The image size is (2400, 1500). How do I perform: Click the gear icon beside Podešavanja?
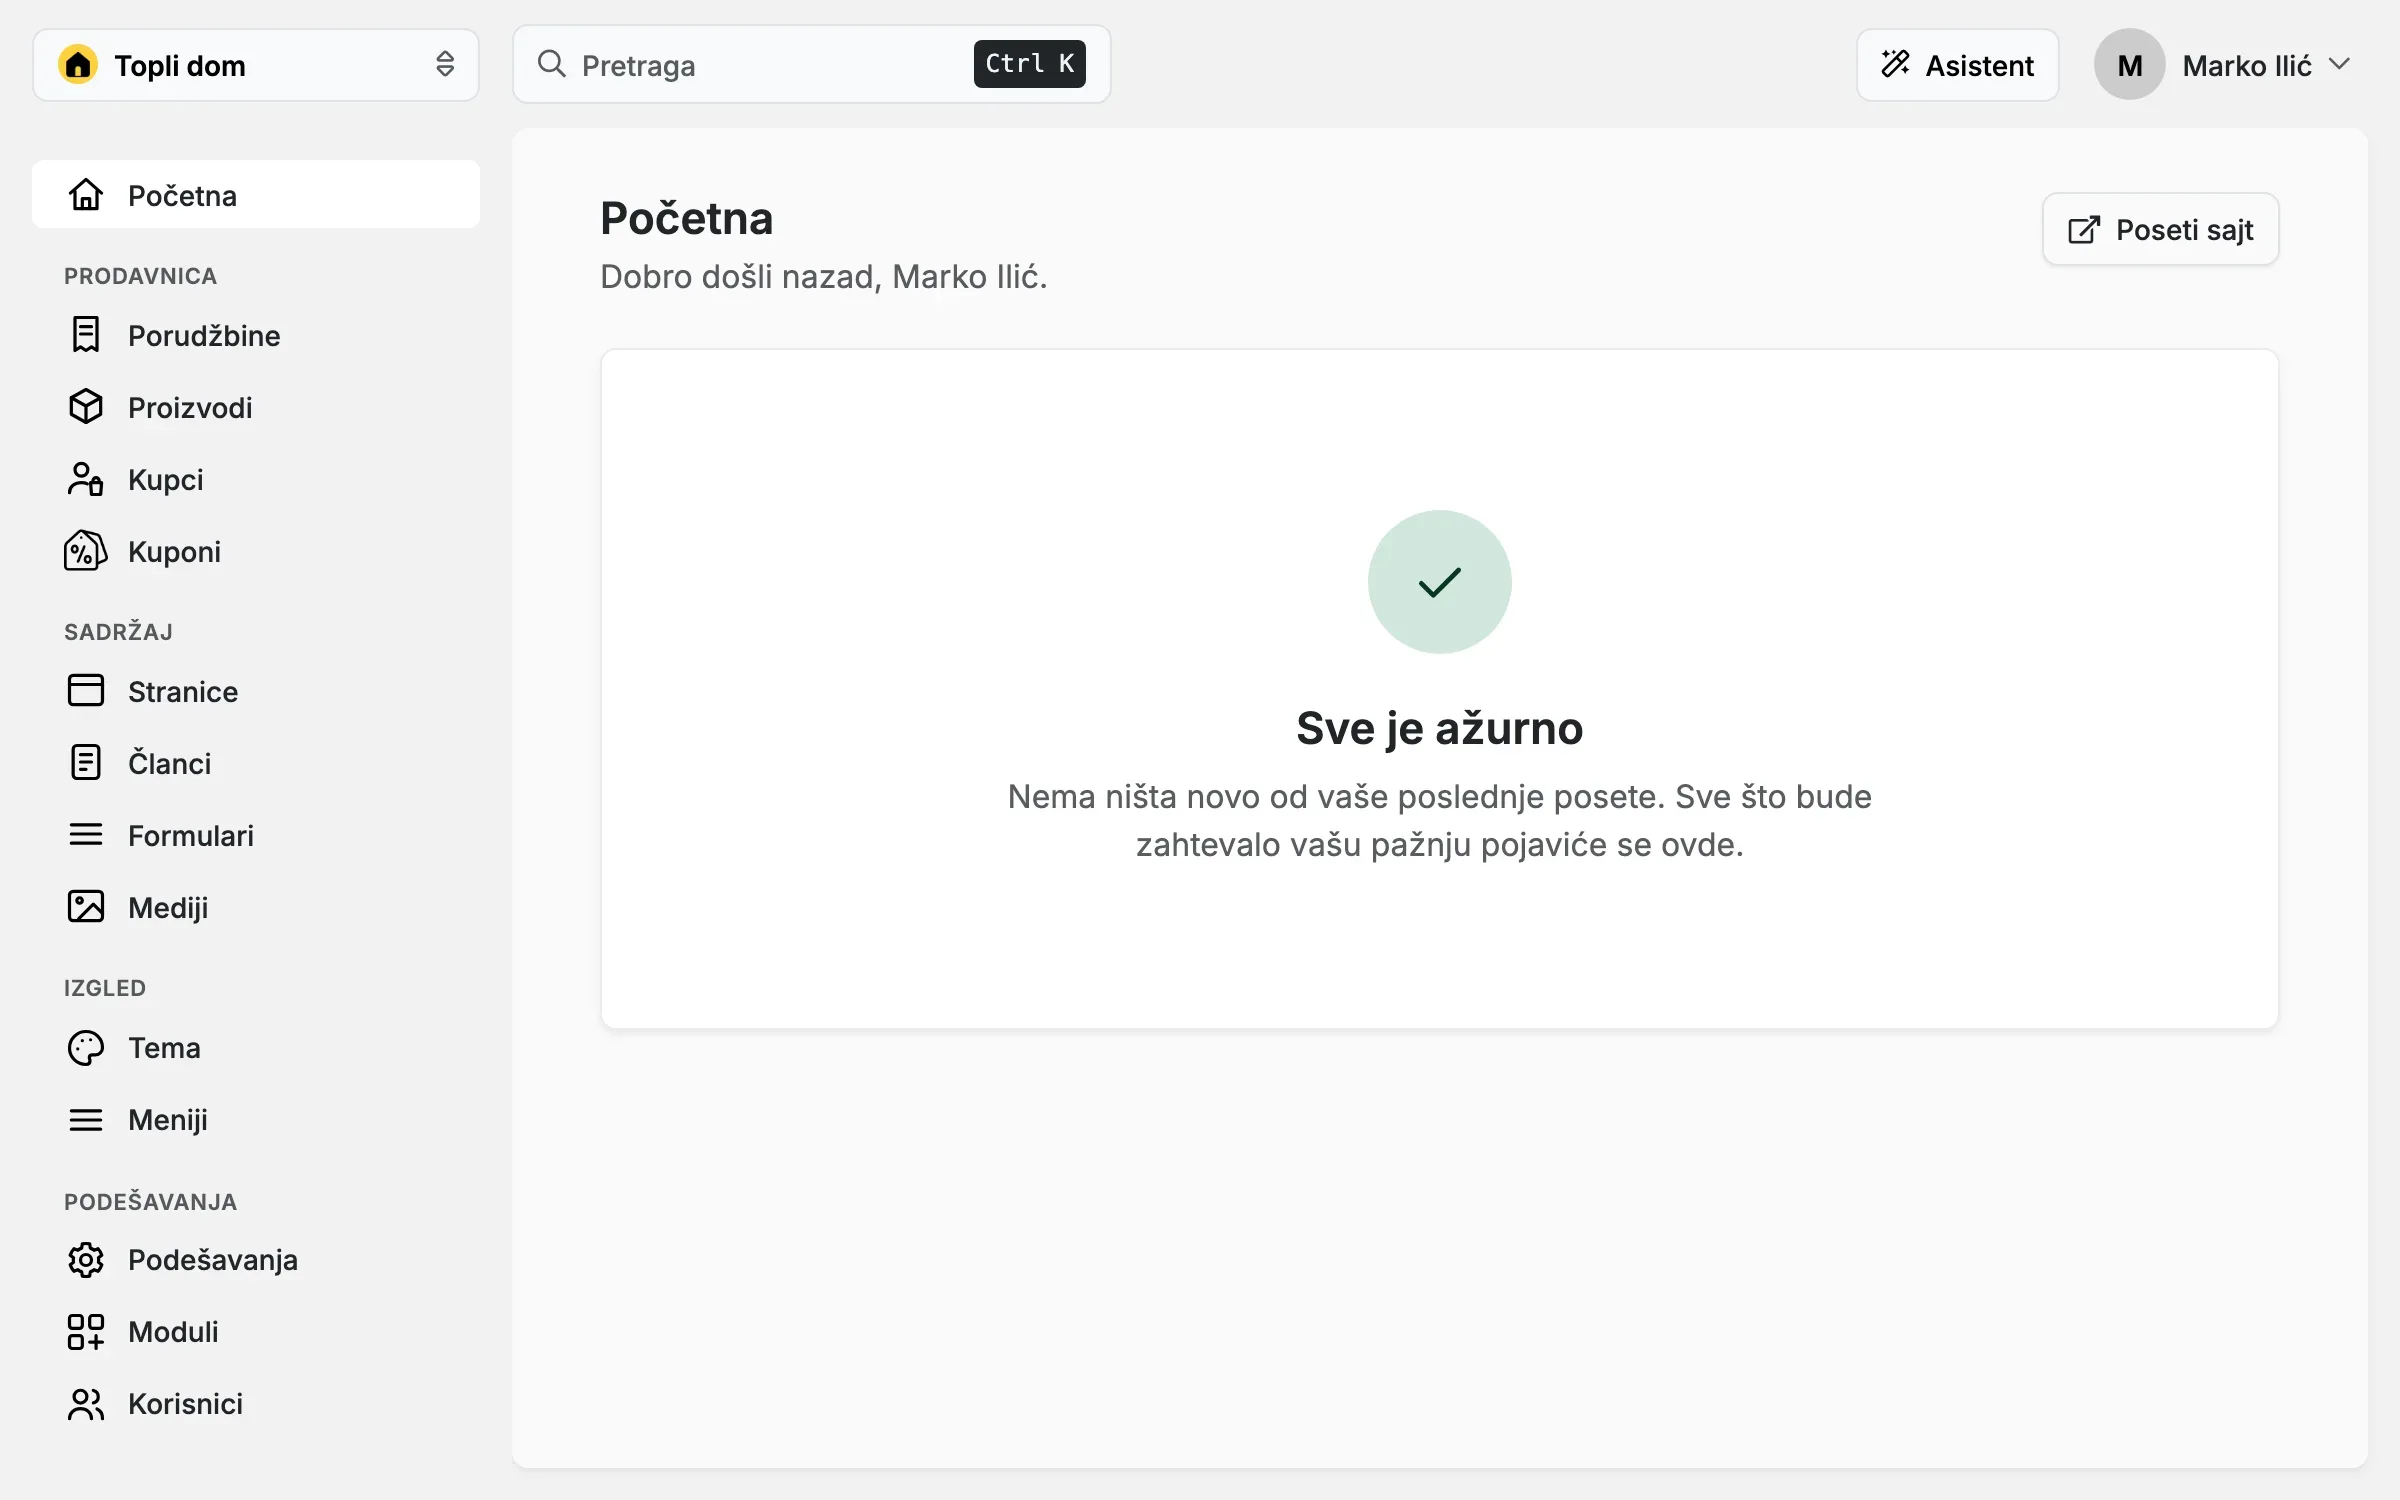[86, 1259]
